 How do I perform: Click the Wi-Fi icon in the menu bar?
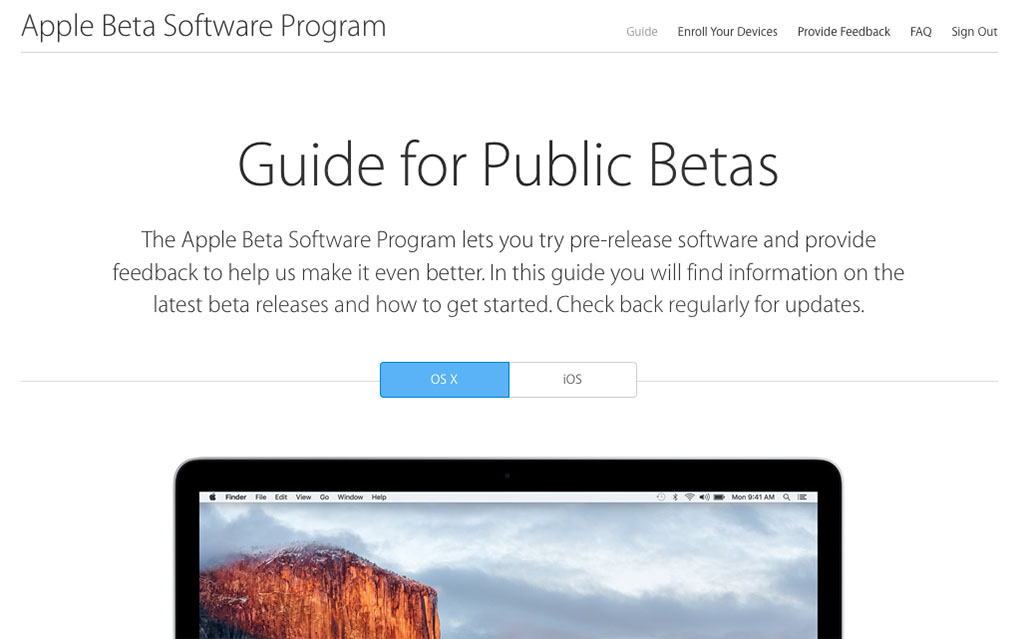(x=690, y=497)
